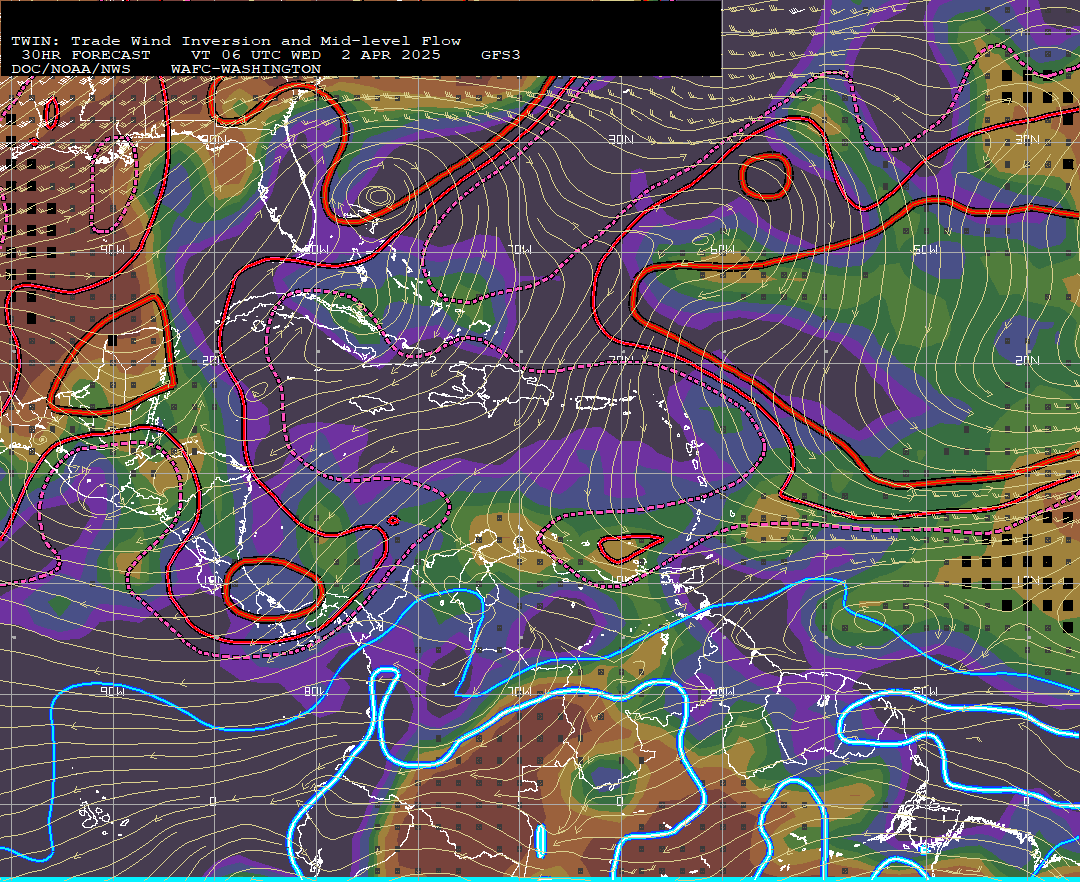The height and width of the screenshot is (882, 1080).
Task: Click the '50W' label near the Brazil coast
Action: 925,691
